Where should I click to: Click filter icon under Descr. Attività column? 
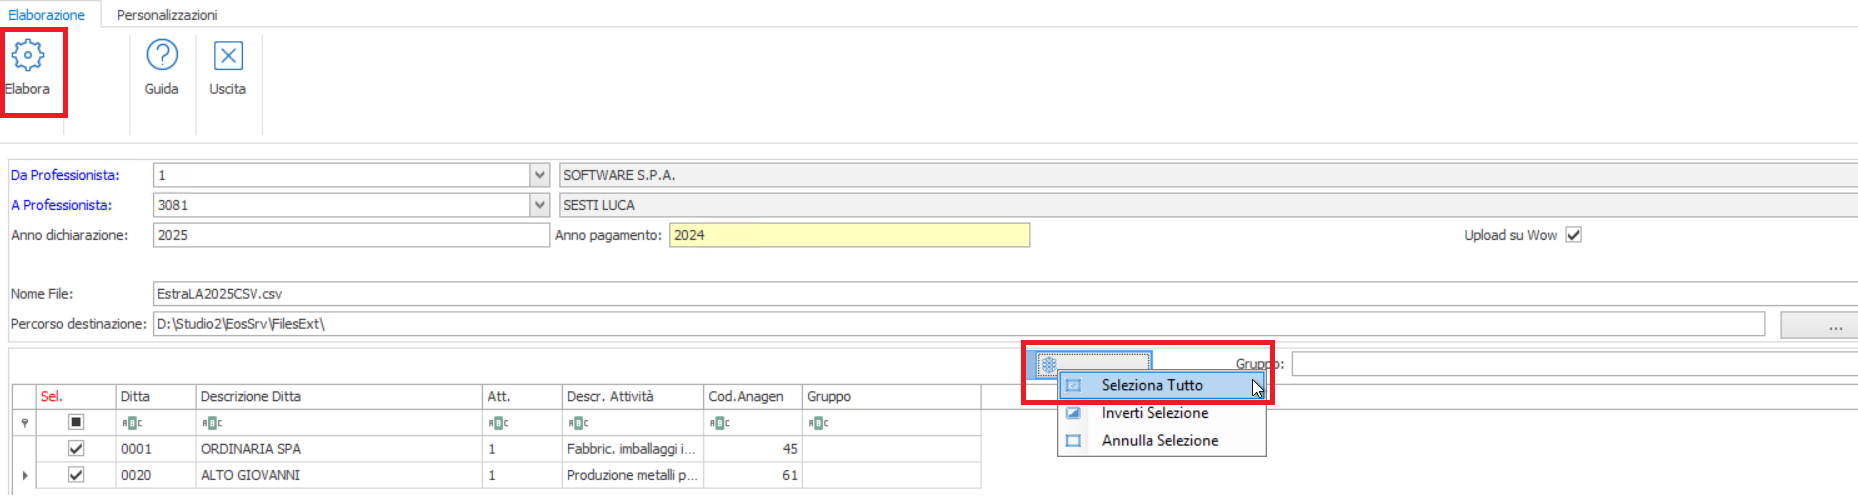click(577, 423)
